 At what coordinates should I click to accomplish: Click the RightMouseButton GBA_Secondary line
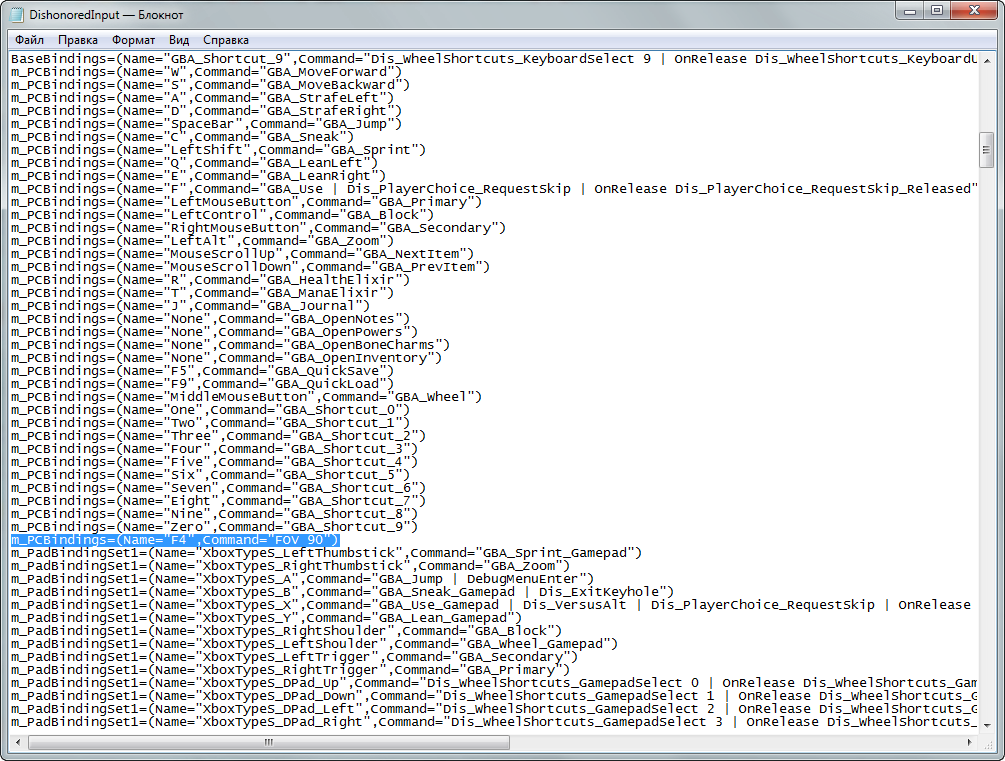(x=258, y=228)
